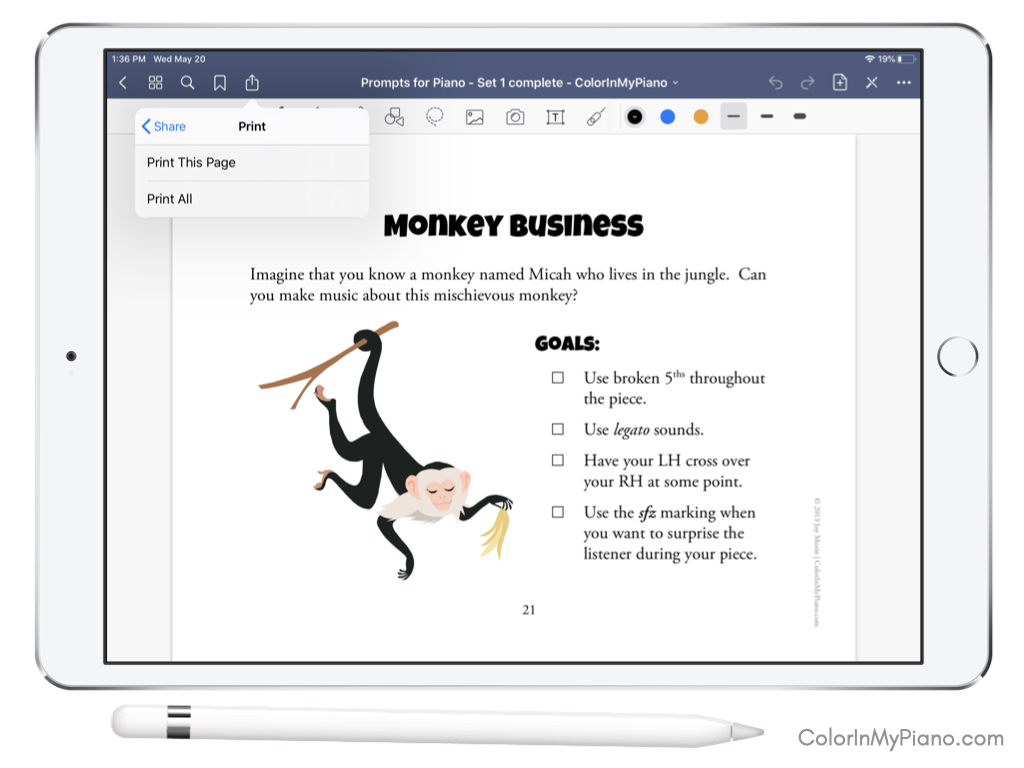Select the laser pointer tool
Image resolution: width=1024 pixels, height=768 pixels.
(x=596, y=117)
